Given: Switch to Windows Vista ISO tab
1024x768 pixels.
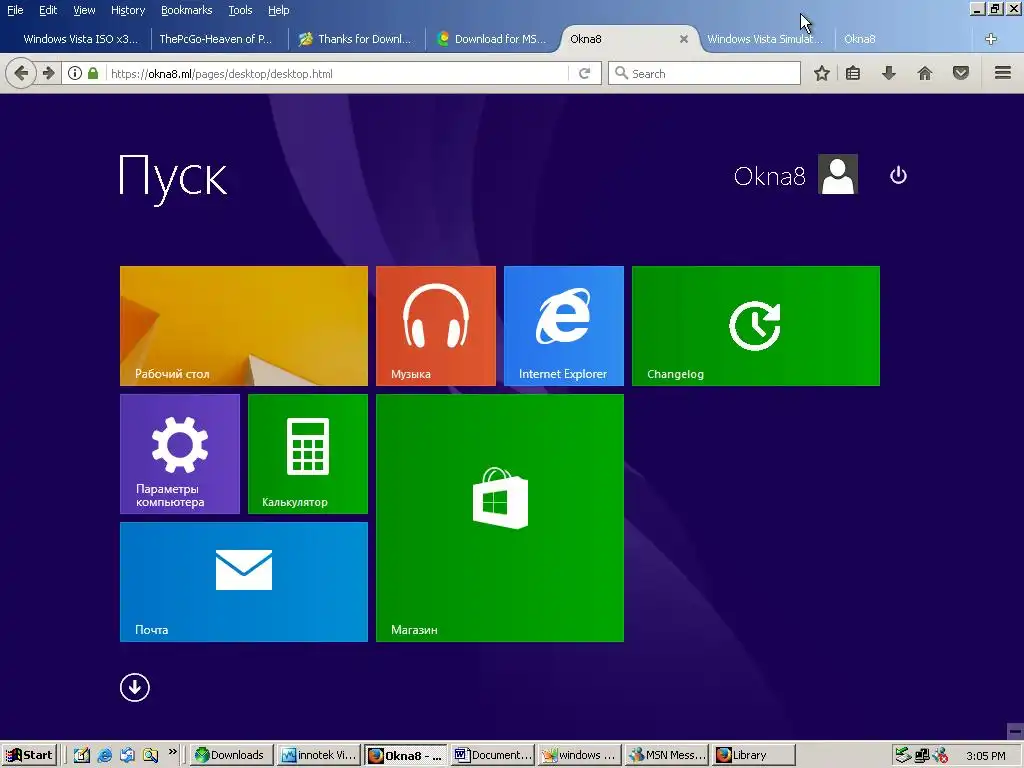Looking at the screenshot, I should (x=81, y=39).
